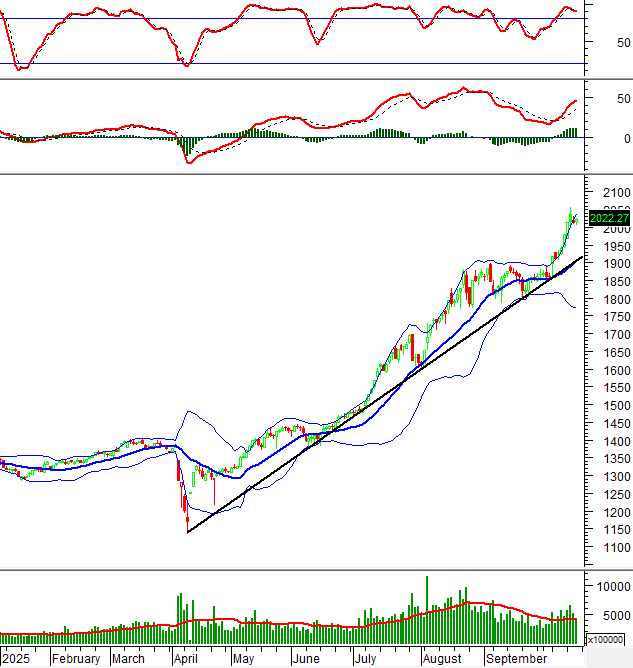633x668 pixels.
Task: Click the lower Bollinger band end in September
Action: coord(574,307)
